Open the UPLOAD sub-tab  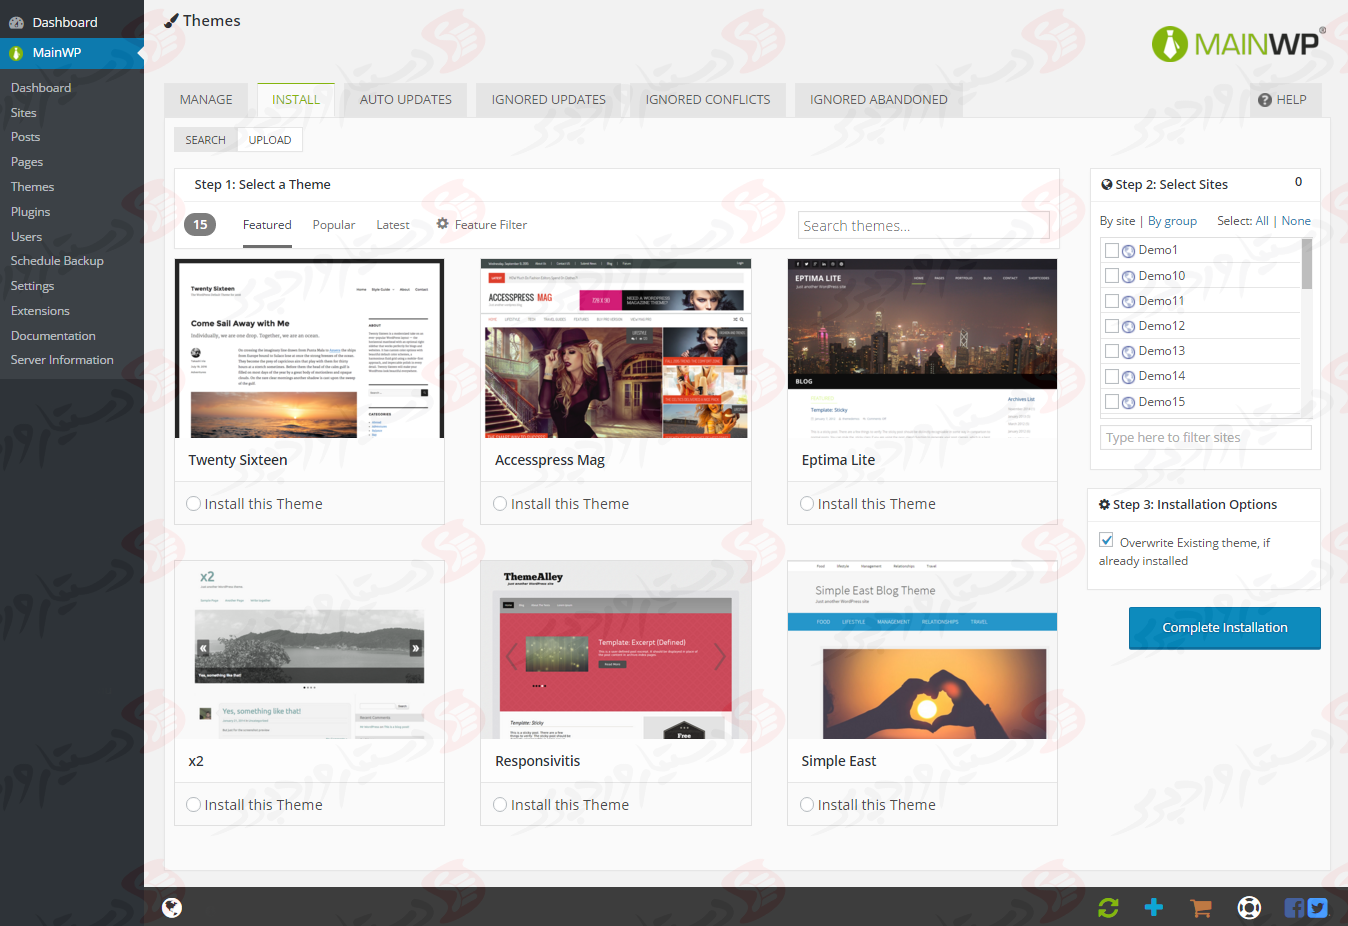pyautogui.click(x=270, y=140)
